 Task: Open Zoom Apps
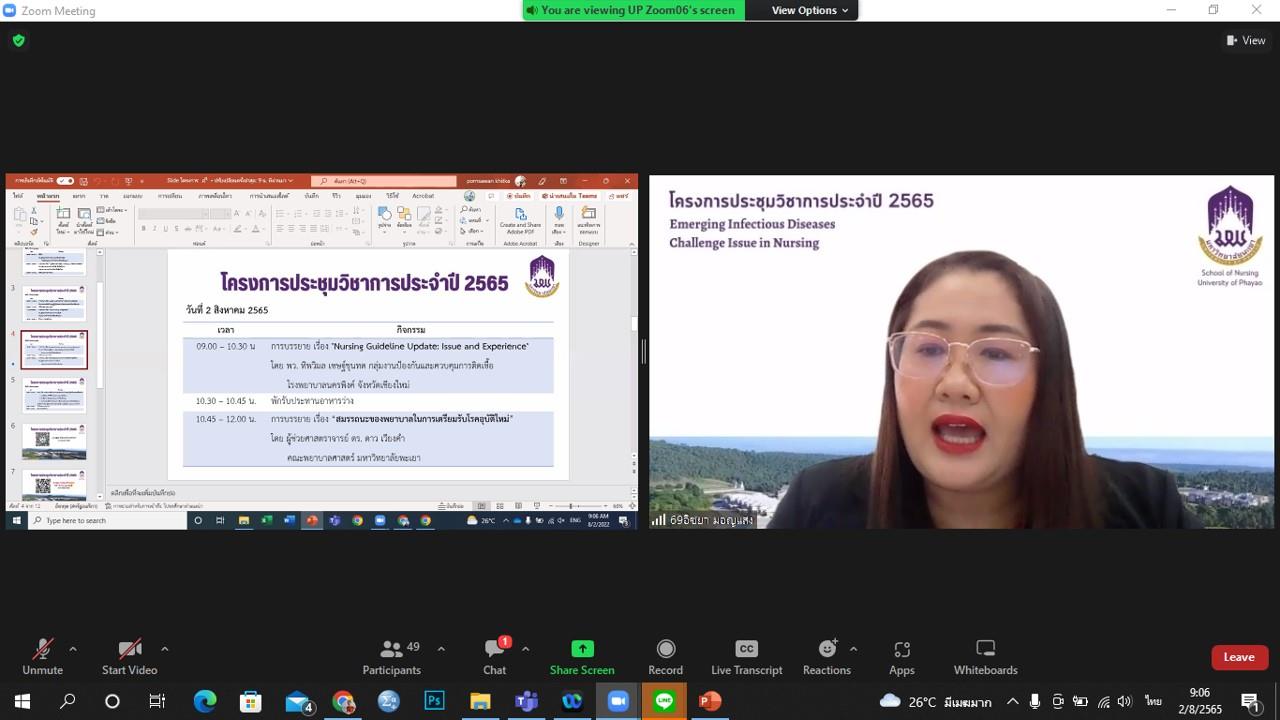(x=902, y=657)
